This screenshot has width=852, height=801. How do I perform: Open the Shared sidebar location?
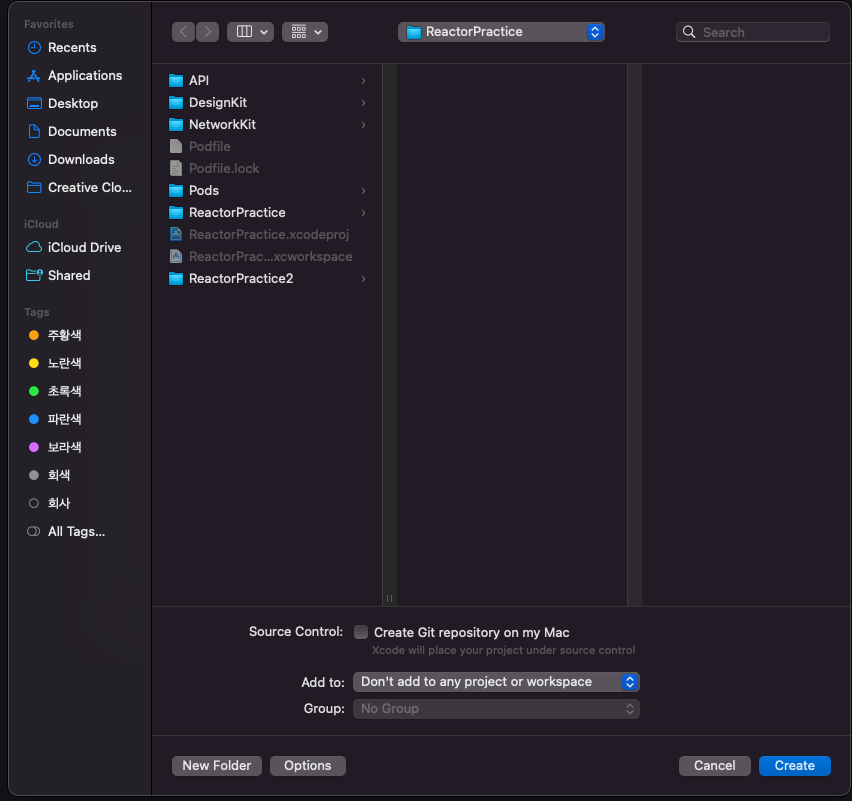tap(58, 276)
